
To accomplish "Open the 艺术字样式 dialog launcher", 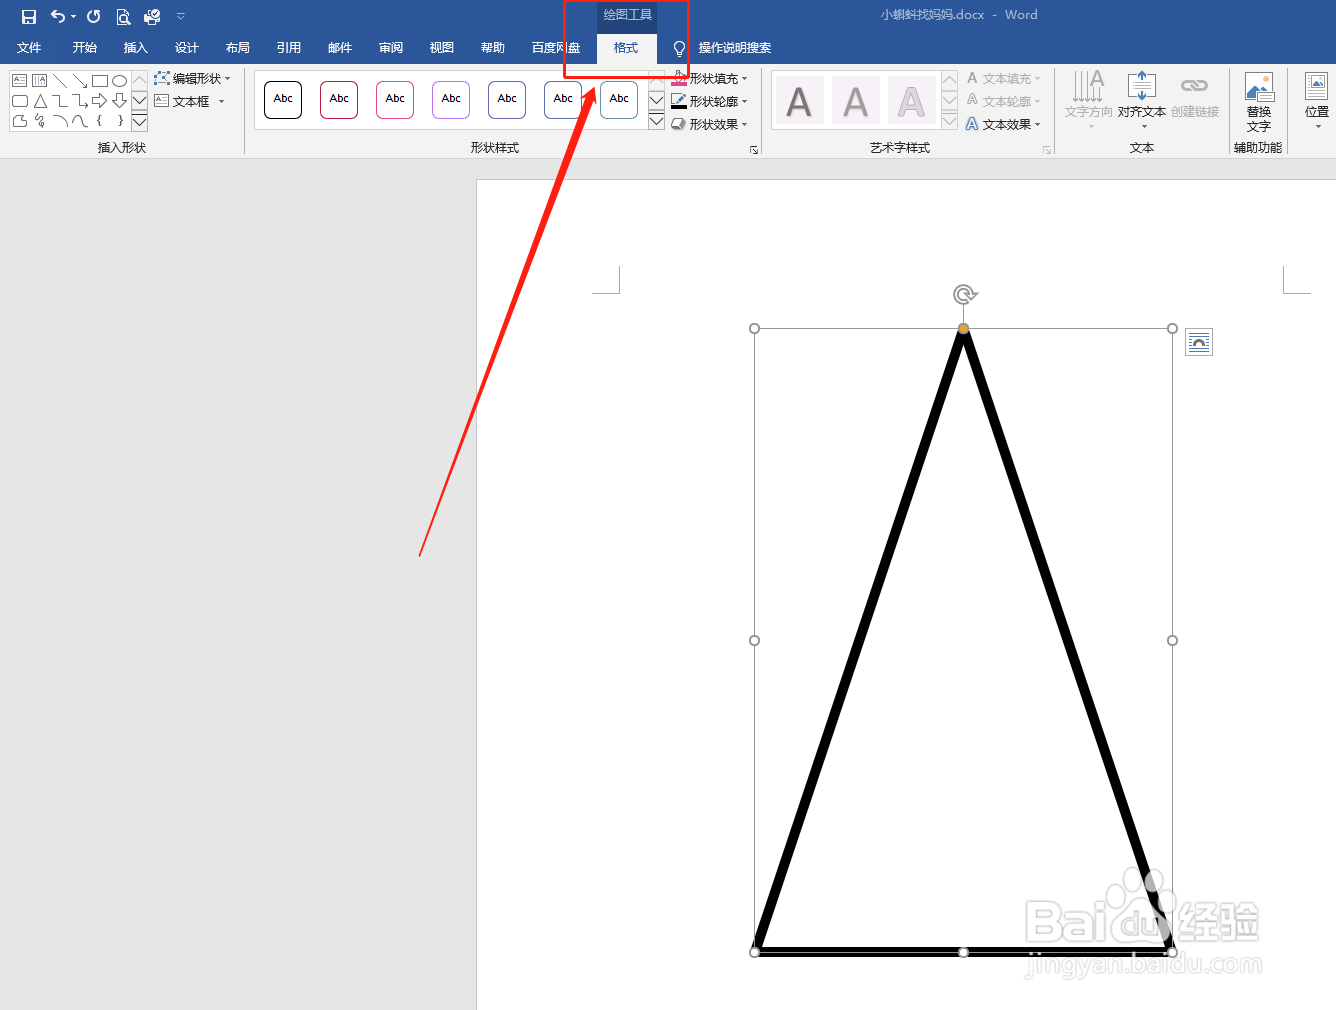I will click(x=1047, y=150).
